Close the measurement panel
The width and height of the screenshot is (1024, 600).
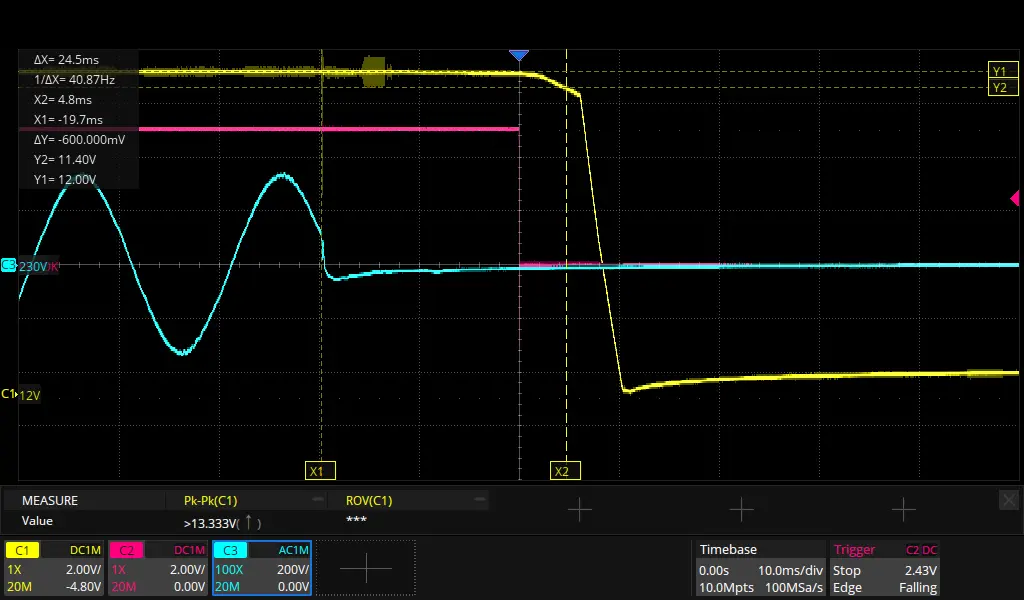1008,499
